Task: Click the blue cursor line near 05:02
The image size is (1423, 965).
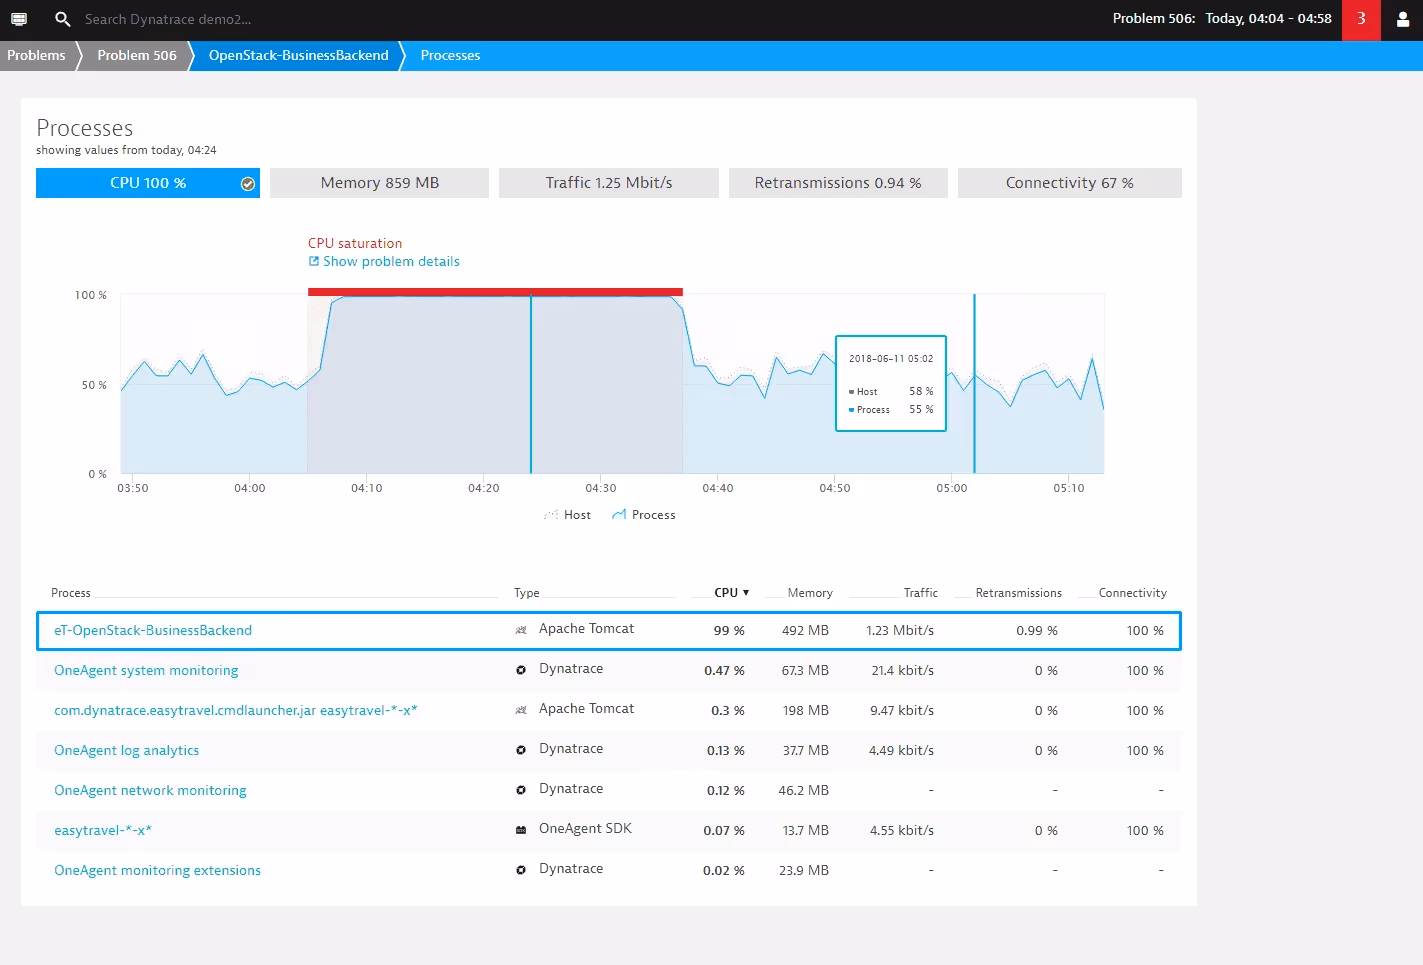Action: tap(974, 385)
